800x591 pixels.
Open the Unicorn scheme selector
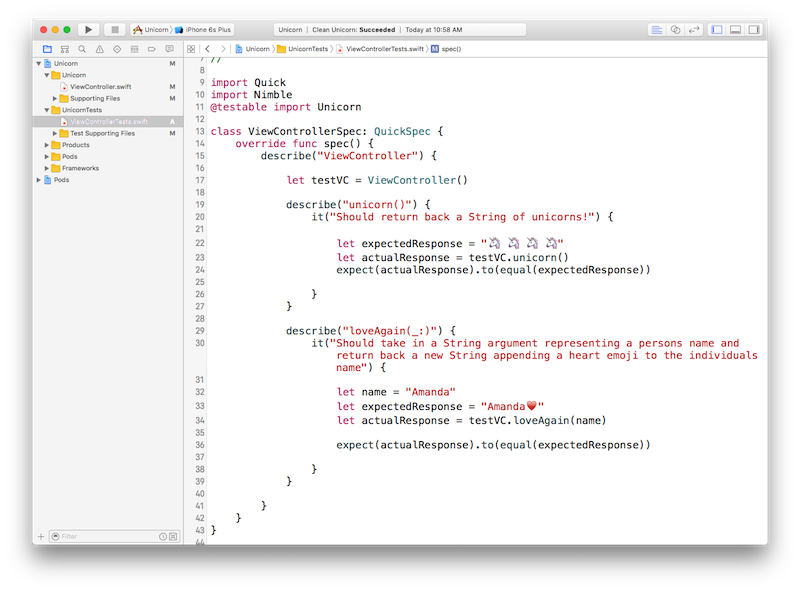coord(151,30)
